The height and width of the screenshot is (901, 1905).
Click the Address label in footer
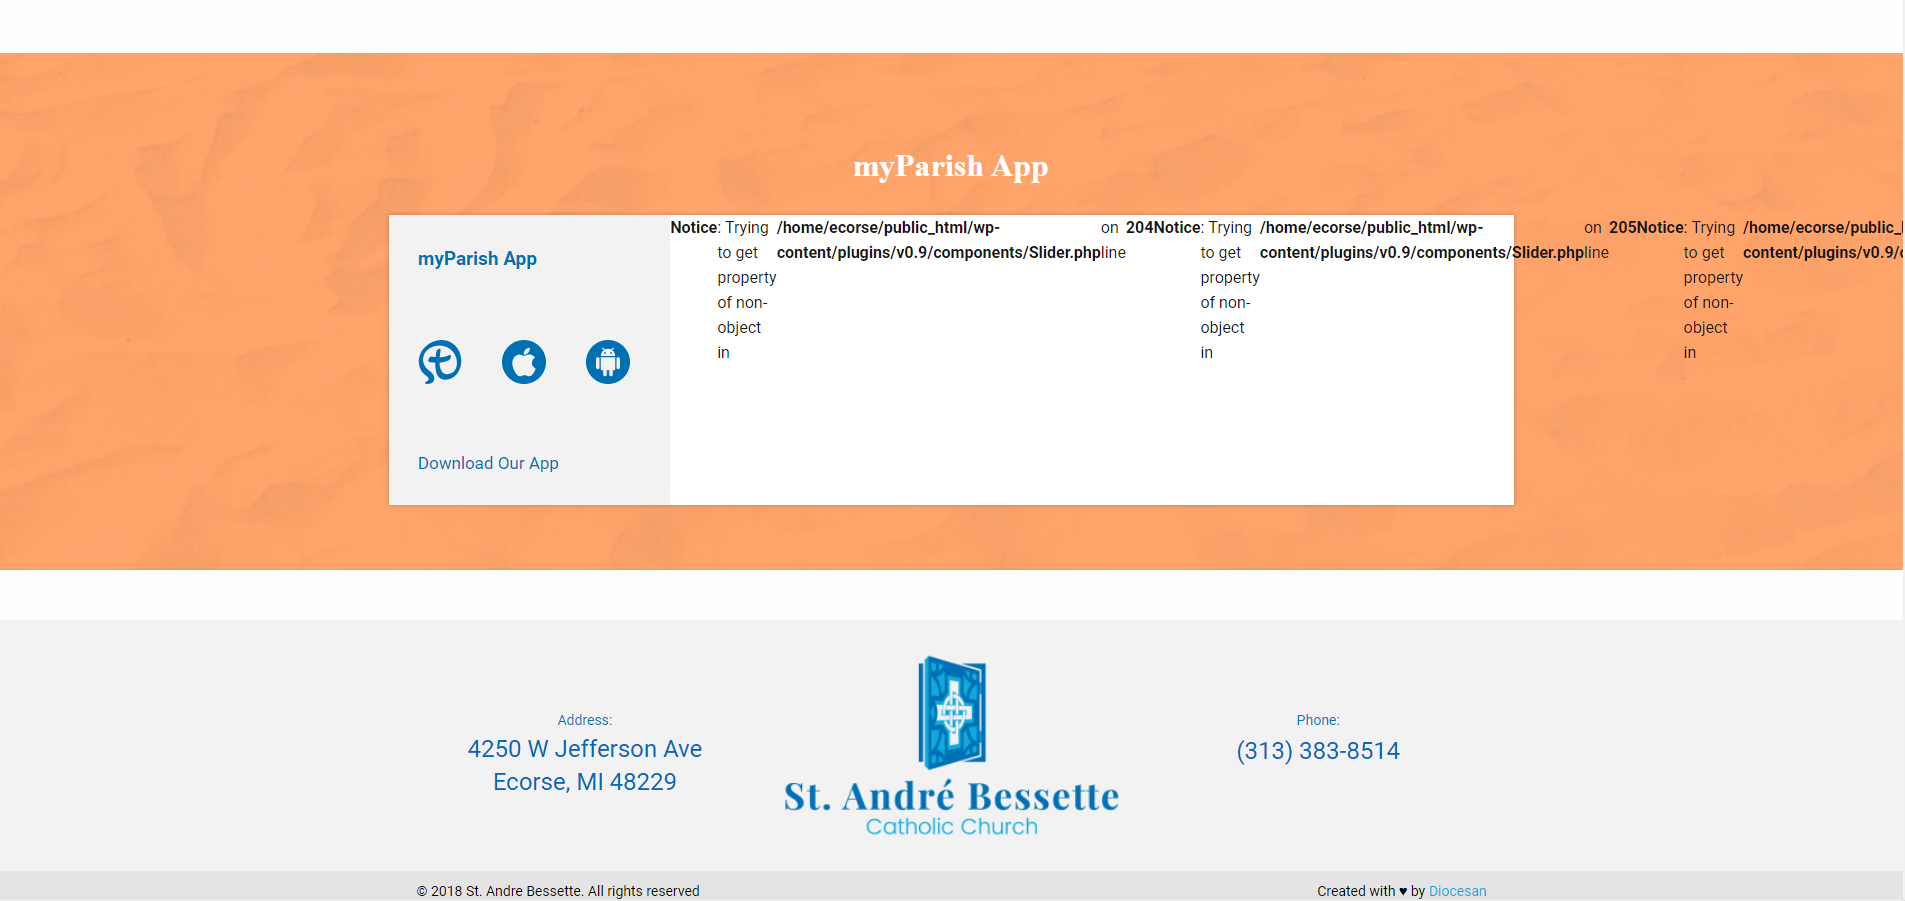point(585,720)
